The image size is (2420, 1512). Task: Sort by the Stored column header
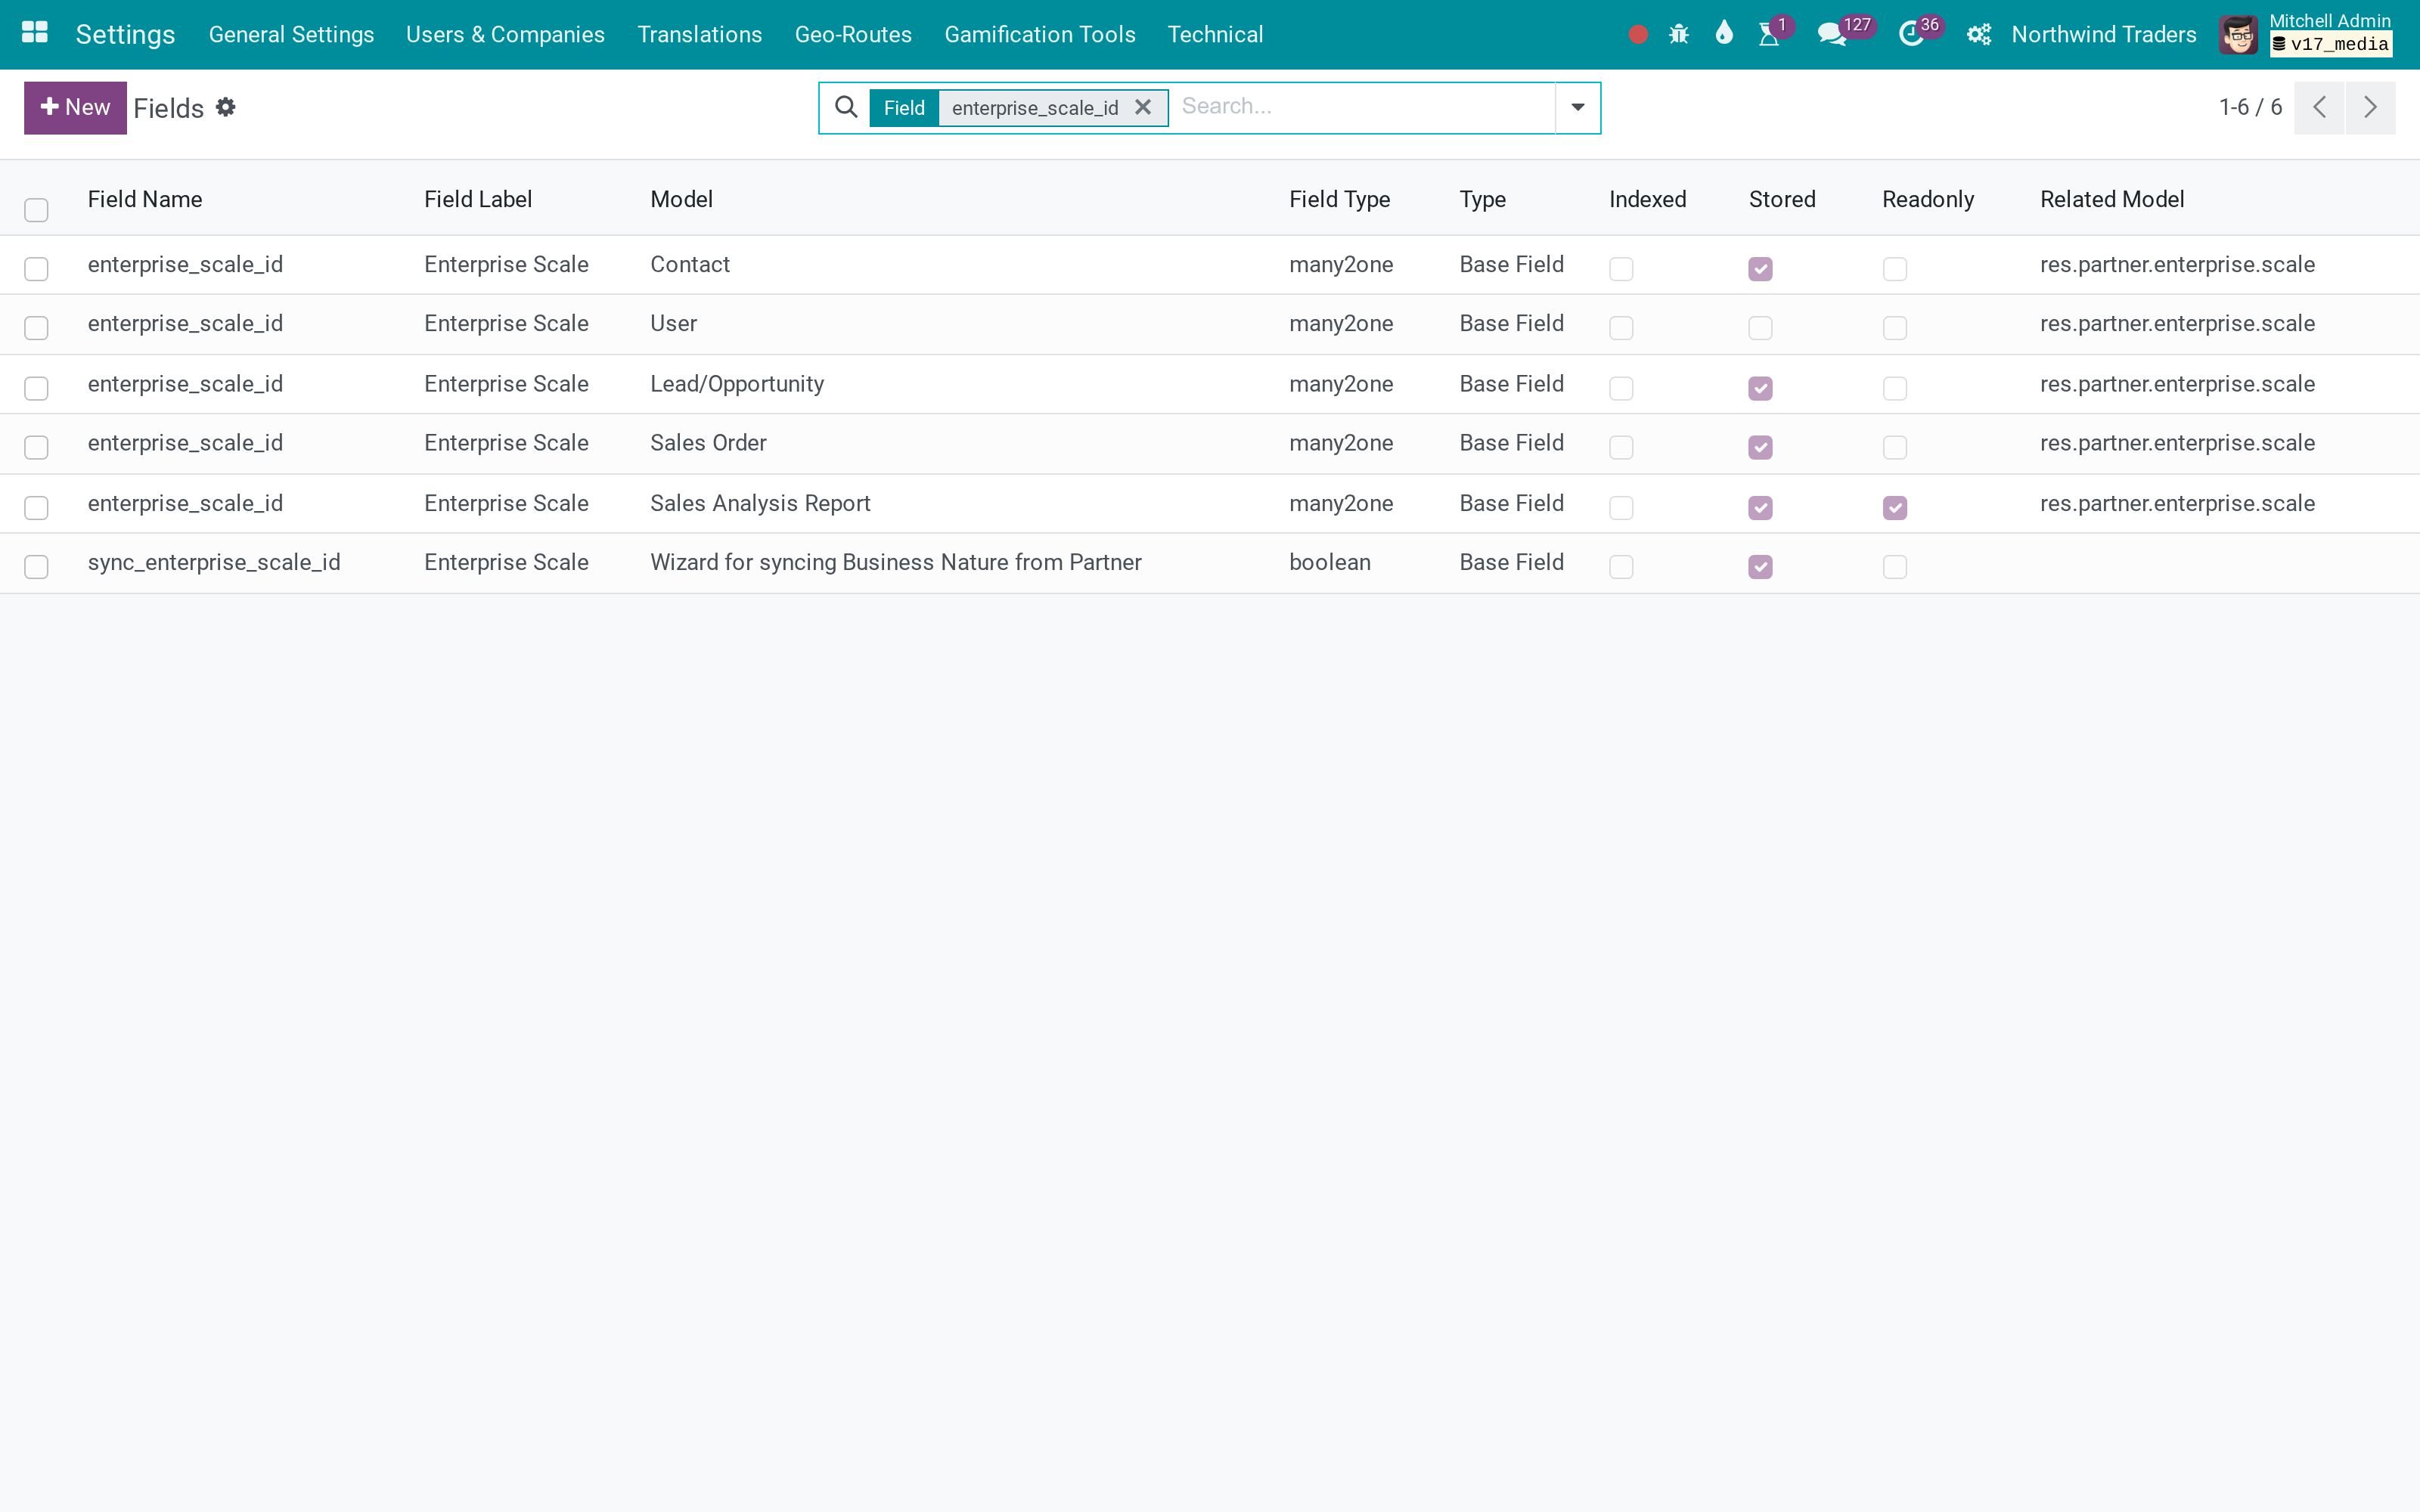pos(1783,199)
